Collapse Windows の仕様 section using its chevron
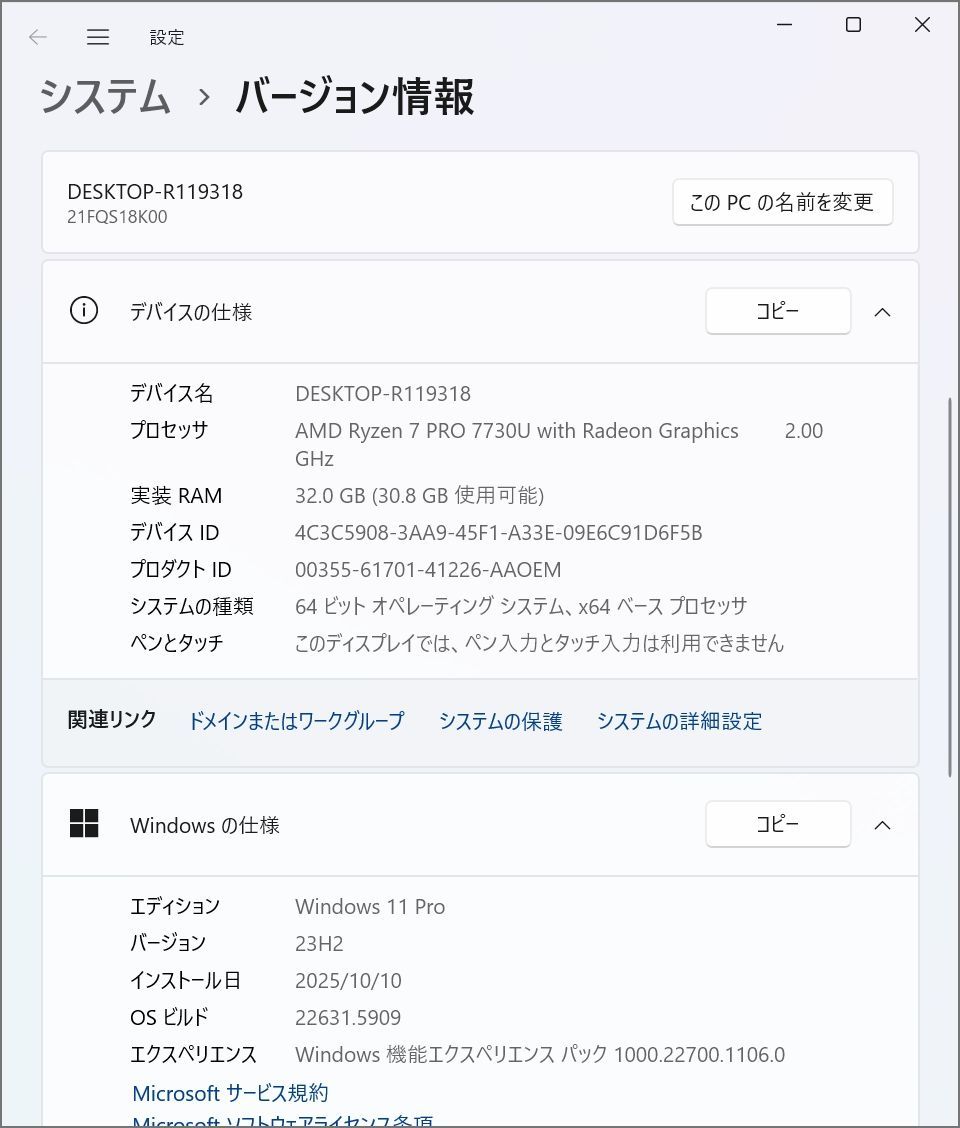Image resolution: width=960 pixels, height=1128 pixels. pyautogui.click(x=882, y=825)
